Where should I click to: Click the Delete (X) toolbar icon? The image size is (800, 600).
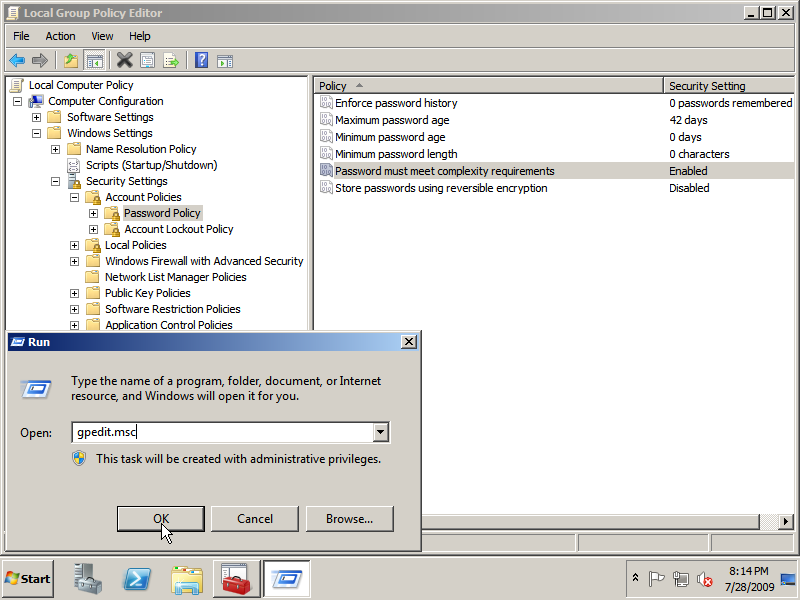click(x=124, y=61)
